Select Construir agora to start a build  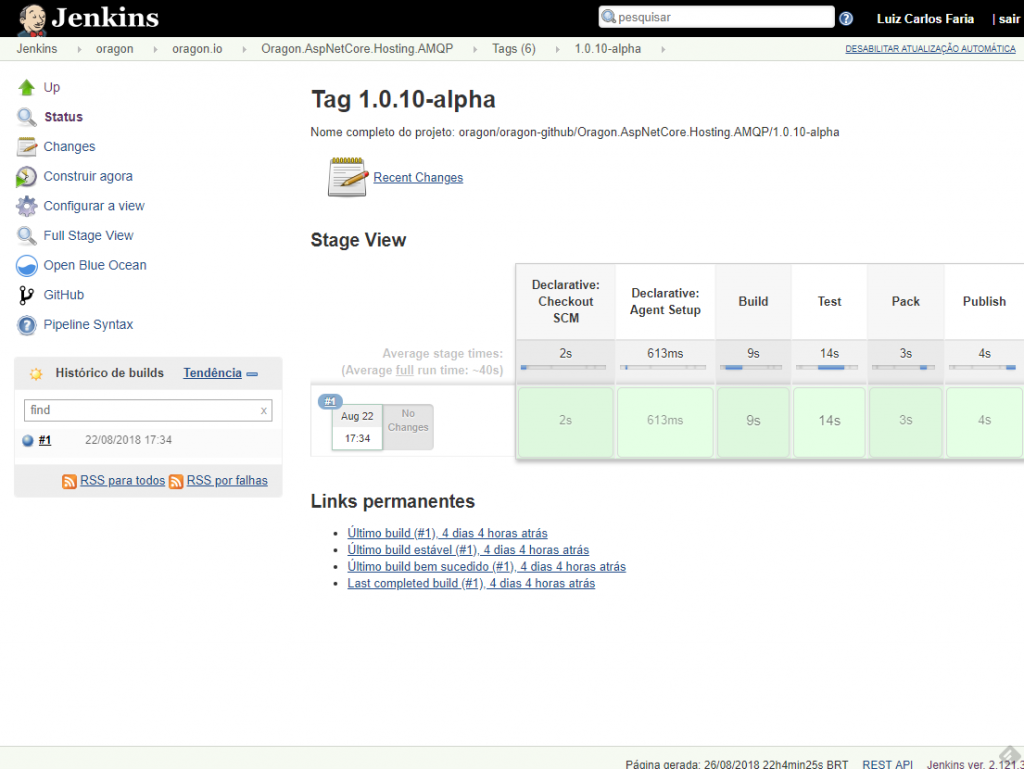pyautogui.click(x=90, y=176)
